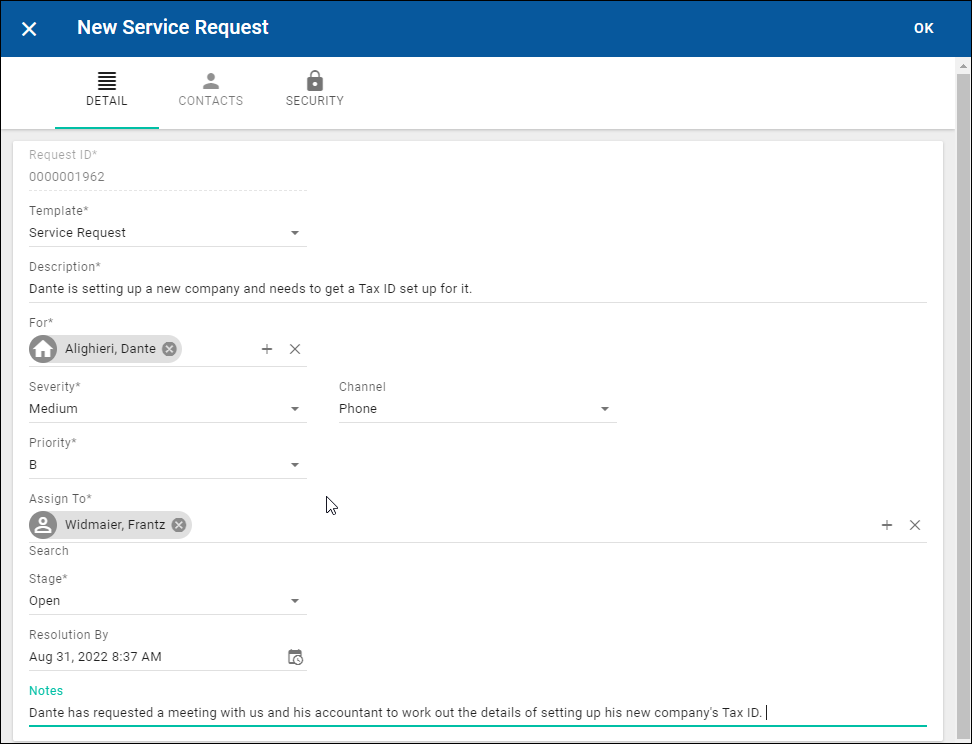This screenshot has height=744, width=972.
Task: Remove Alighieri, Dante chip from For field
Action: click(169, 349)
